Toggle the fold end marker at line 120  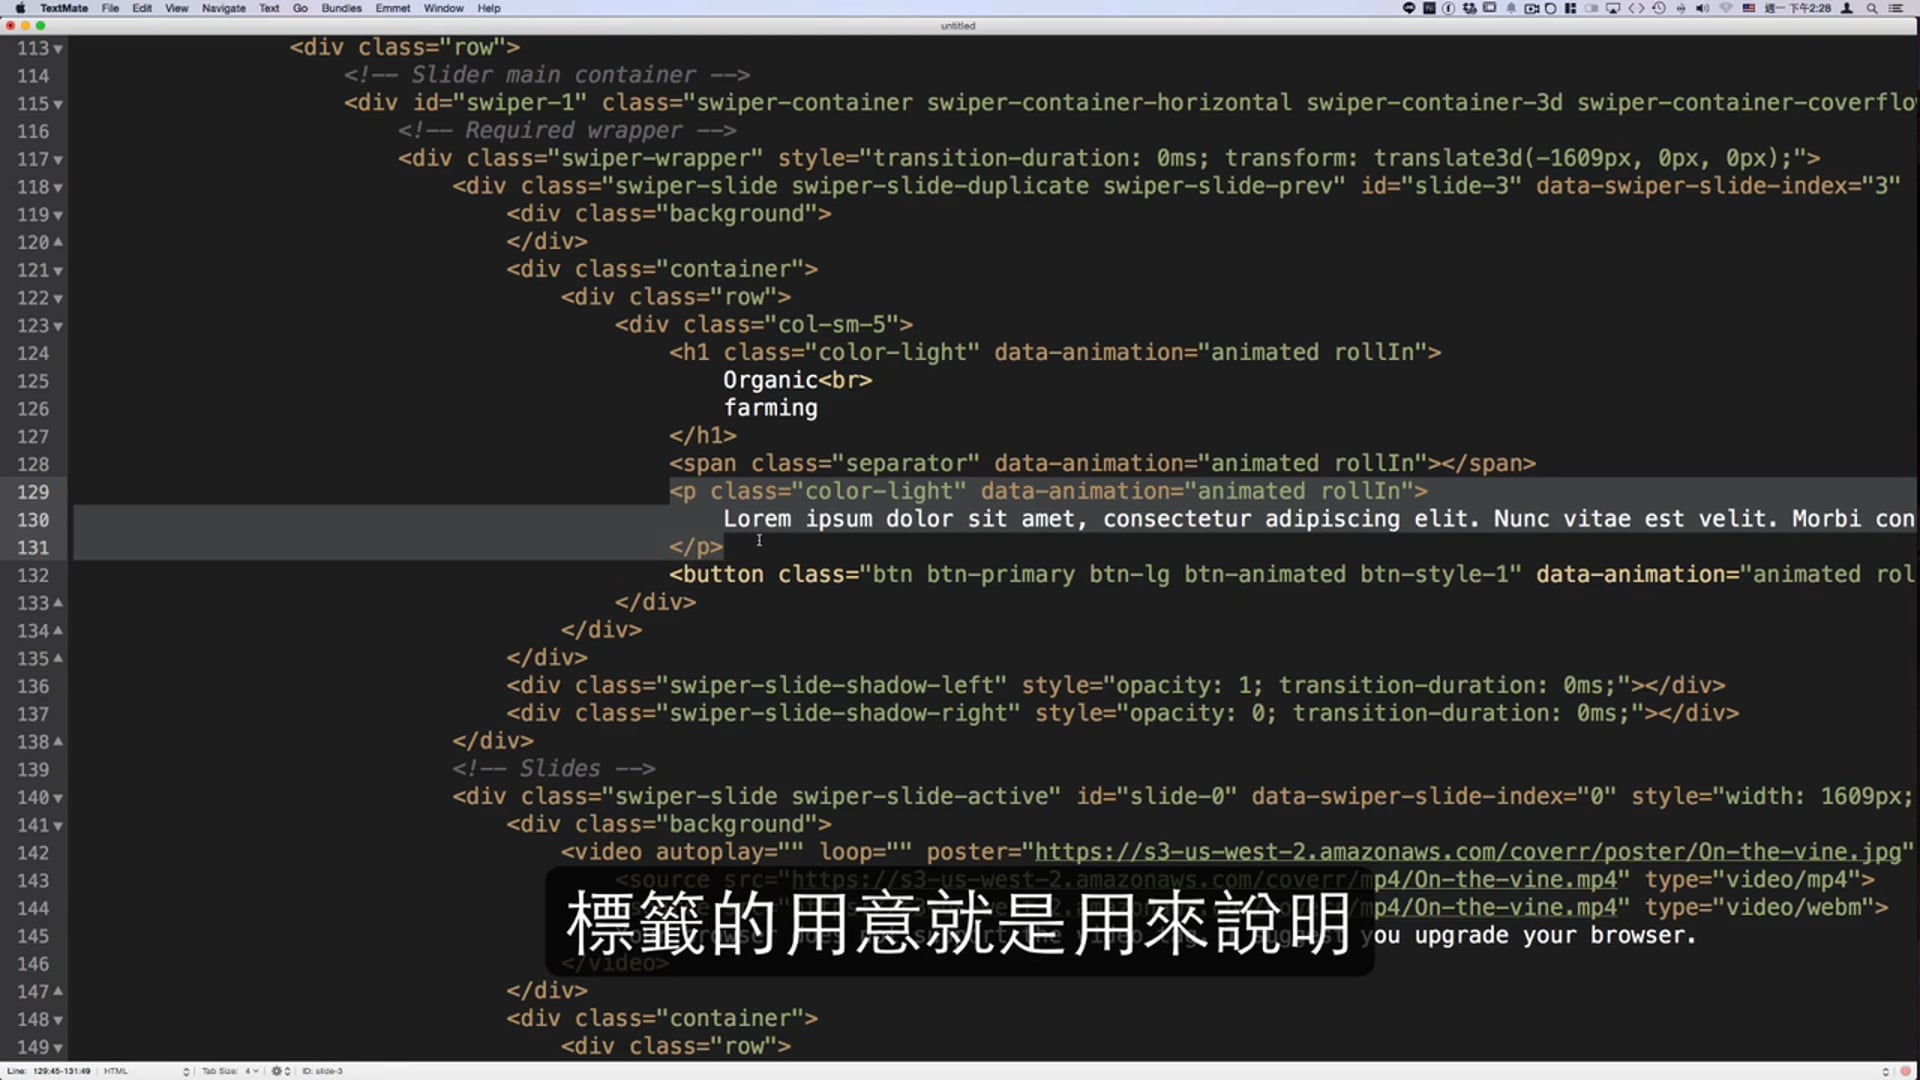tap(58, 242)
